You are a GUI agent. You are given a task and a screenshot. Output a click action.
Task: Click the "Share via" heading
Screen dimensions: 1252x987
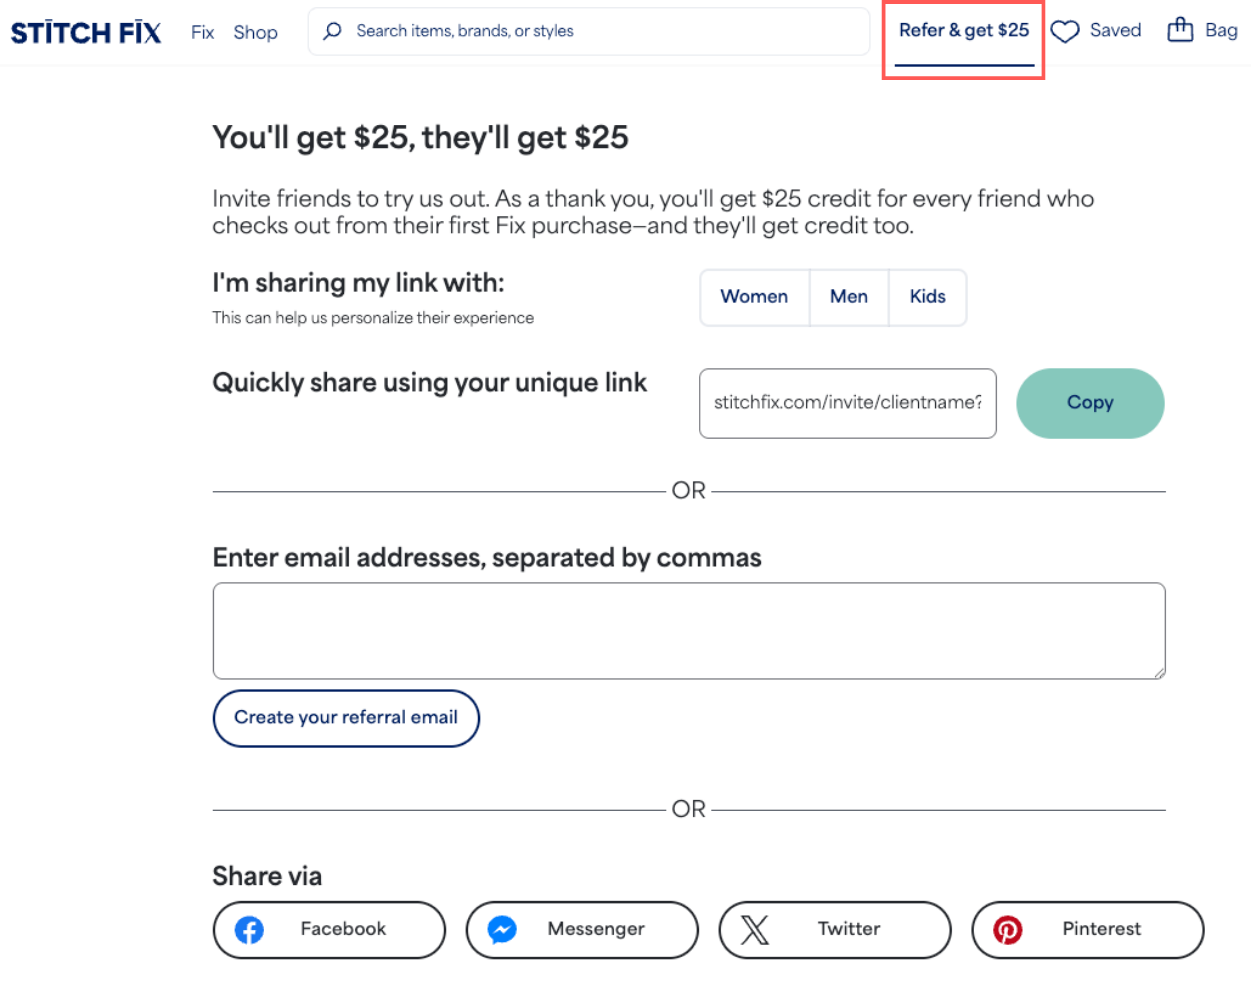coord(267,876)
